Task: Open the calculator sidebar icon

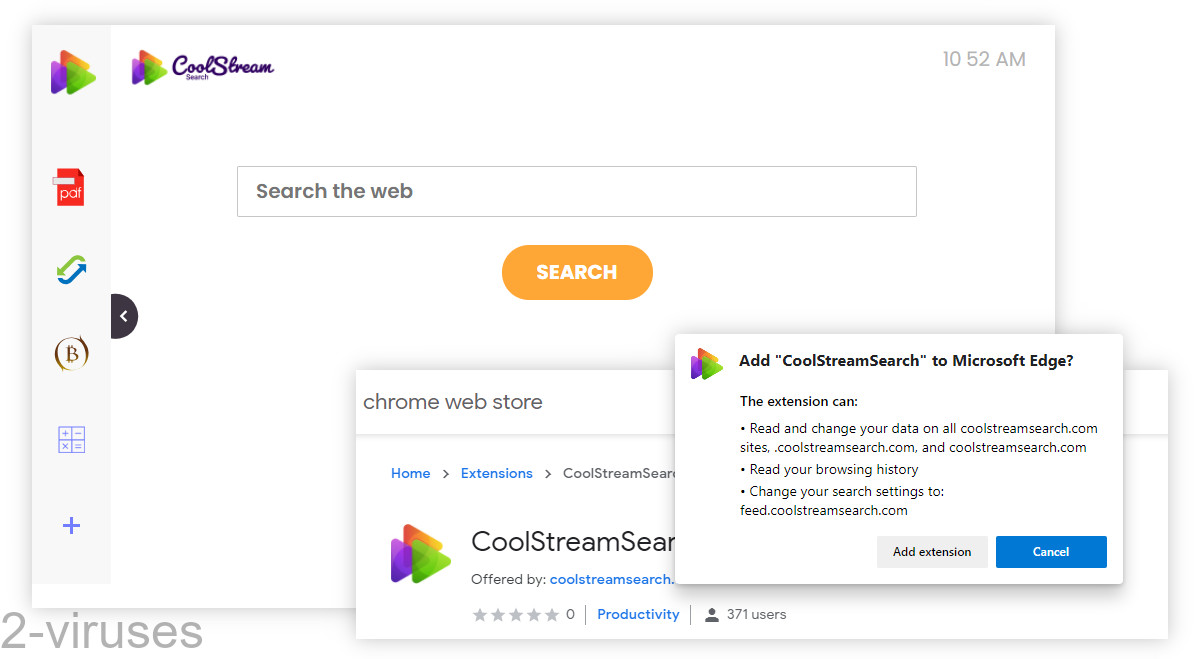Action: click(70, 439)
